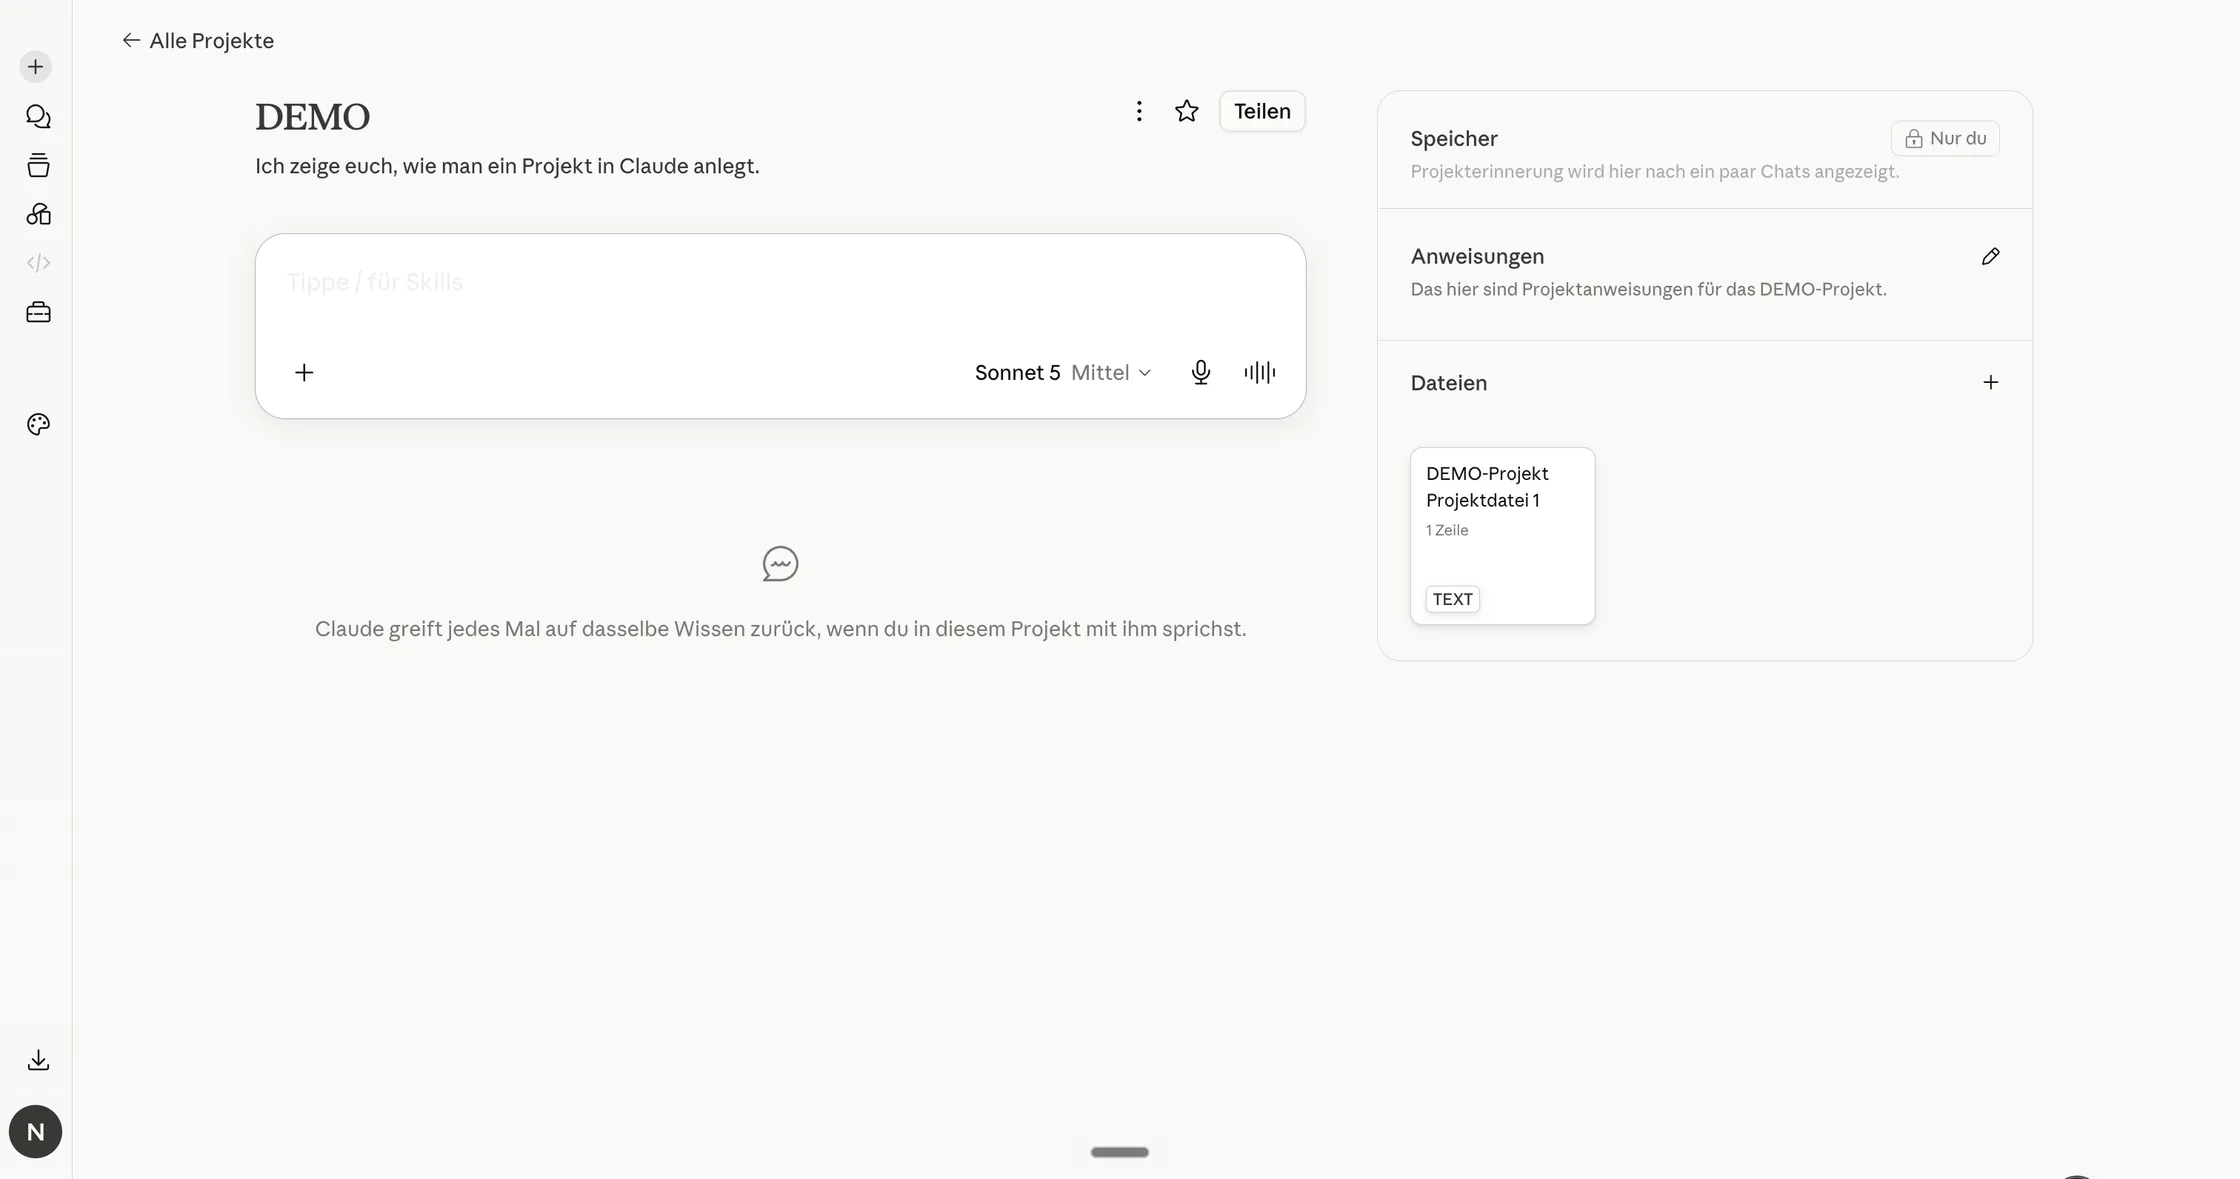Image resolution: width=2240 pixels, height=1179 pixels.
Task: Click the Dateien heading
Action: (x=1449, y=383)
